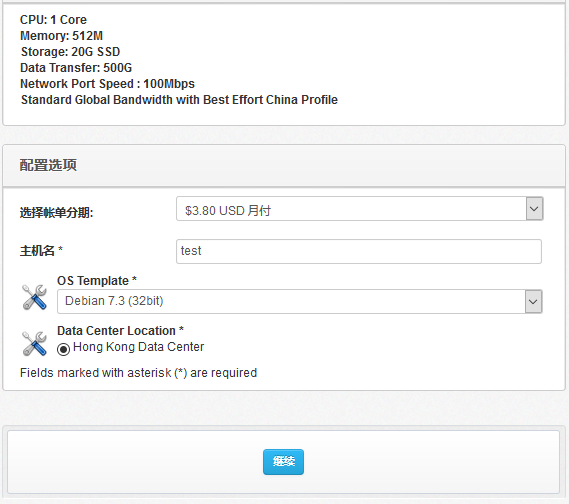569x504 pixels.
Task: Click the CPU: 1 Core spec line
Action: pos(53,20)
